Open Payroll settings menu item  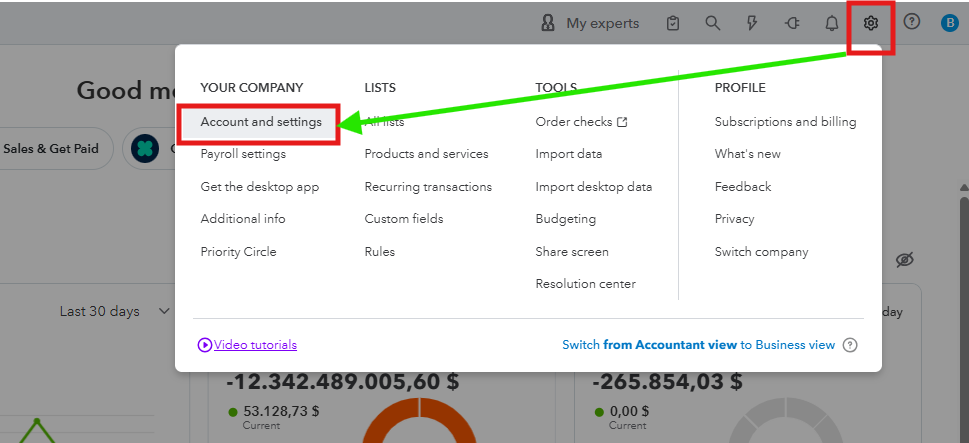(243, 154)
